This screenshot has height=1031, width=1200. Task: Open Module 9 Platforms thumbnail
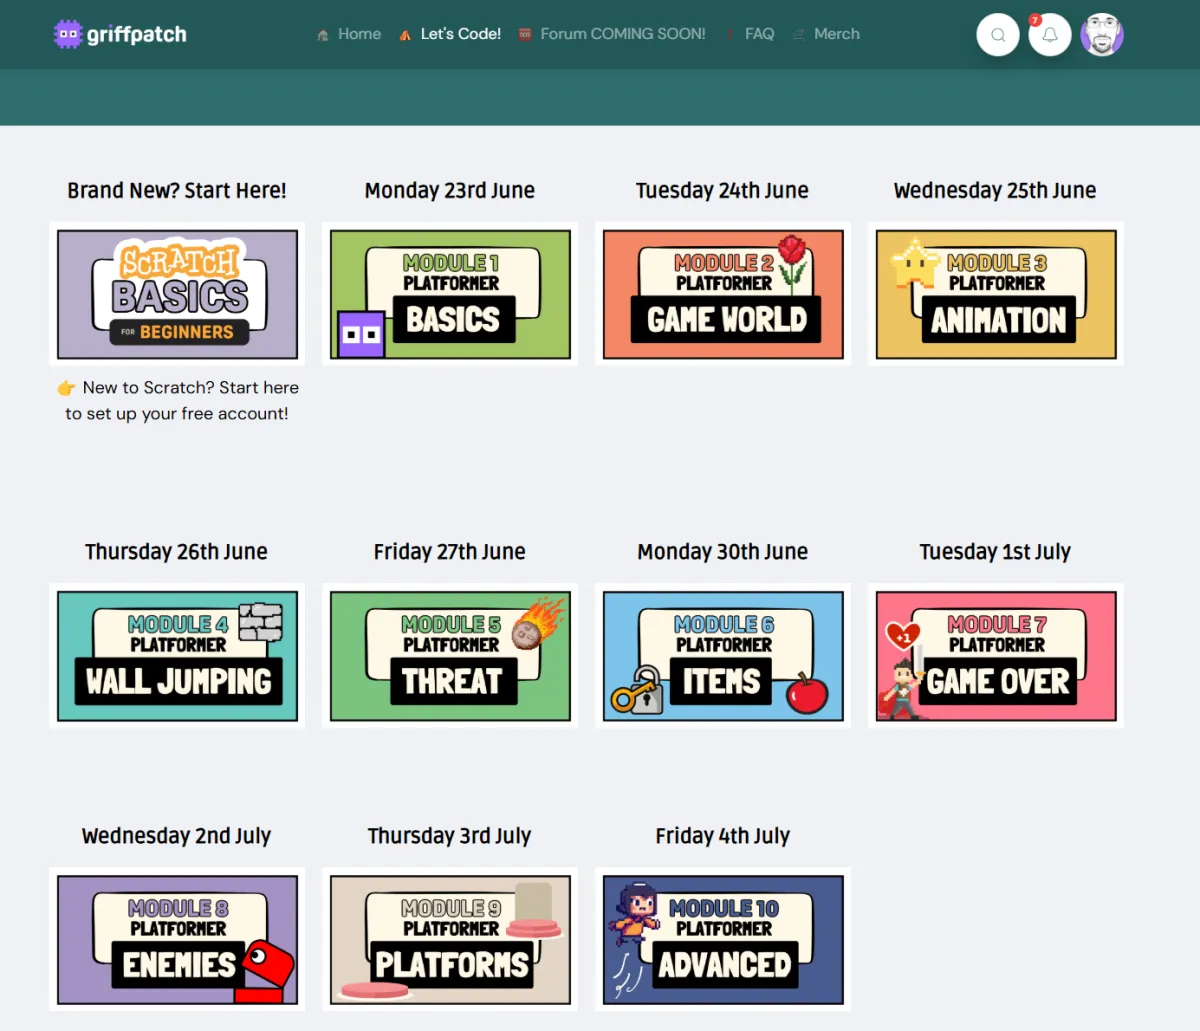click(450, 940)
